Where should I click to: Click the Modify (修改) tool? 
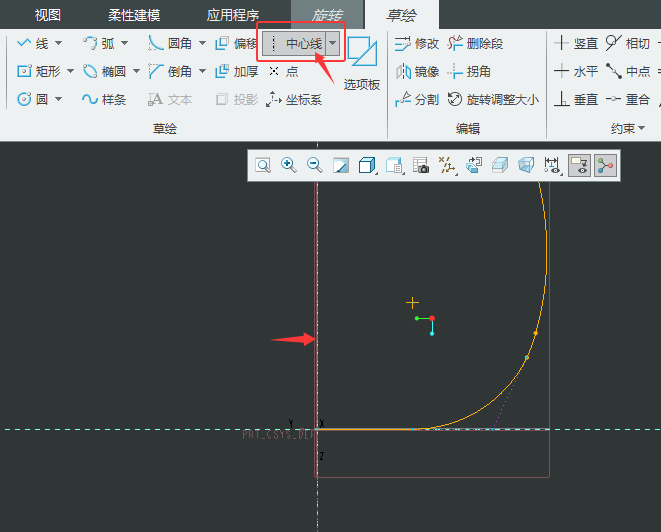click(x=416, y=43)
